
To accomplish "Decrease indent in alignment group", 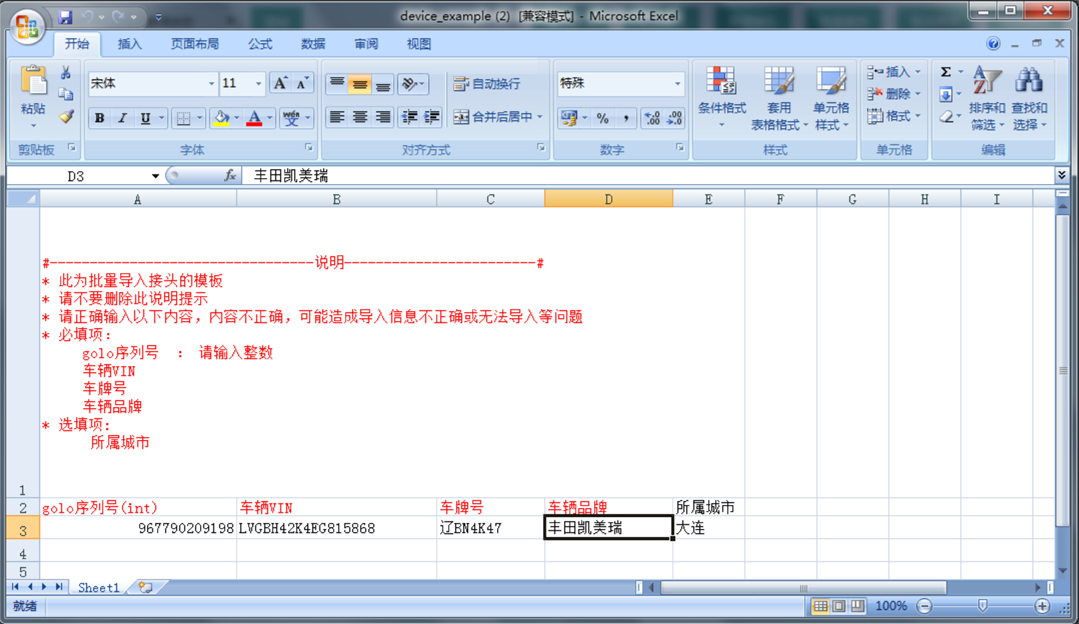I will click(x=409, y=117).
